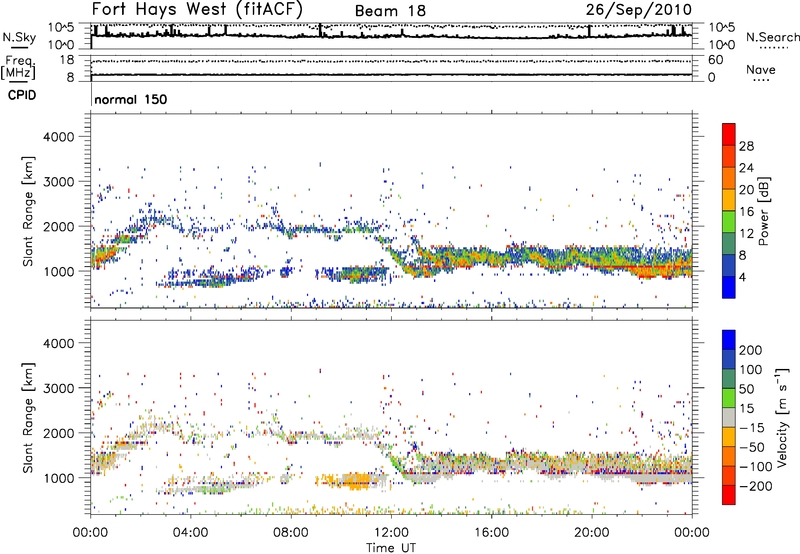Pick the red segment above 28 dB
This screenshot has height=554, width=800.
[729, 135]
